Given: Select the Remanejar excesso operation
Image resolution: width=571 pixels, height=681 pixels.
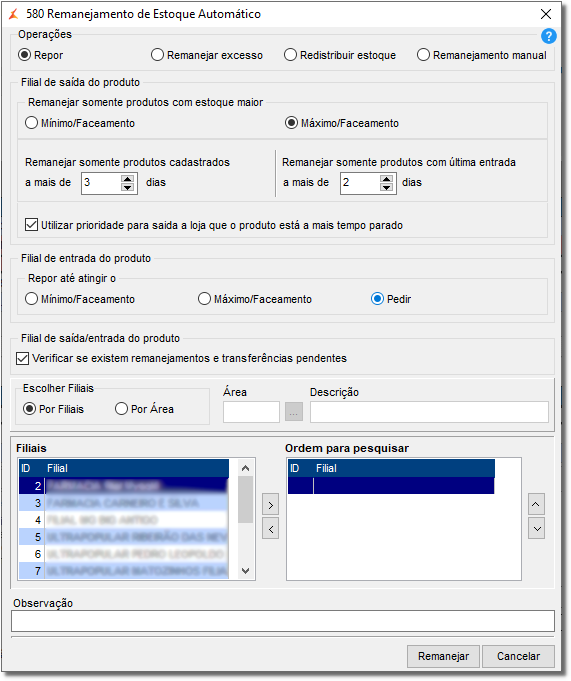Looking at the screenshot, I should point(207,55).
